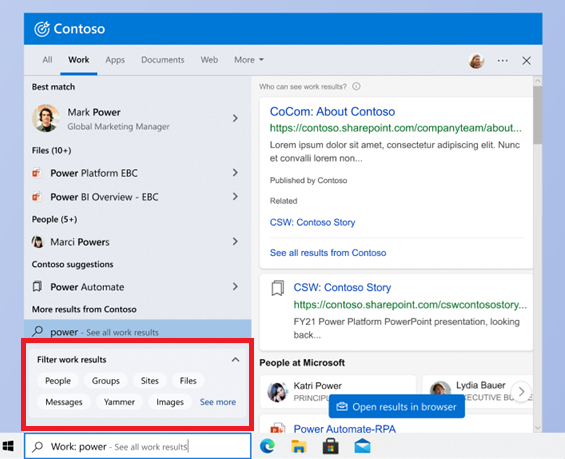Viewport: 565px width, 459px height.
Task: Expand the Mark Power result arrow
Action: pos(235,118)
